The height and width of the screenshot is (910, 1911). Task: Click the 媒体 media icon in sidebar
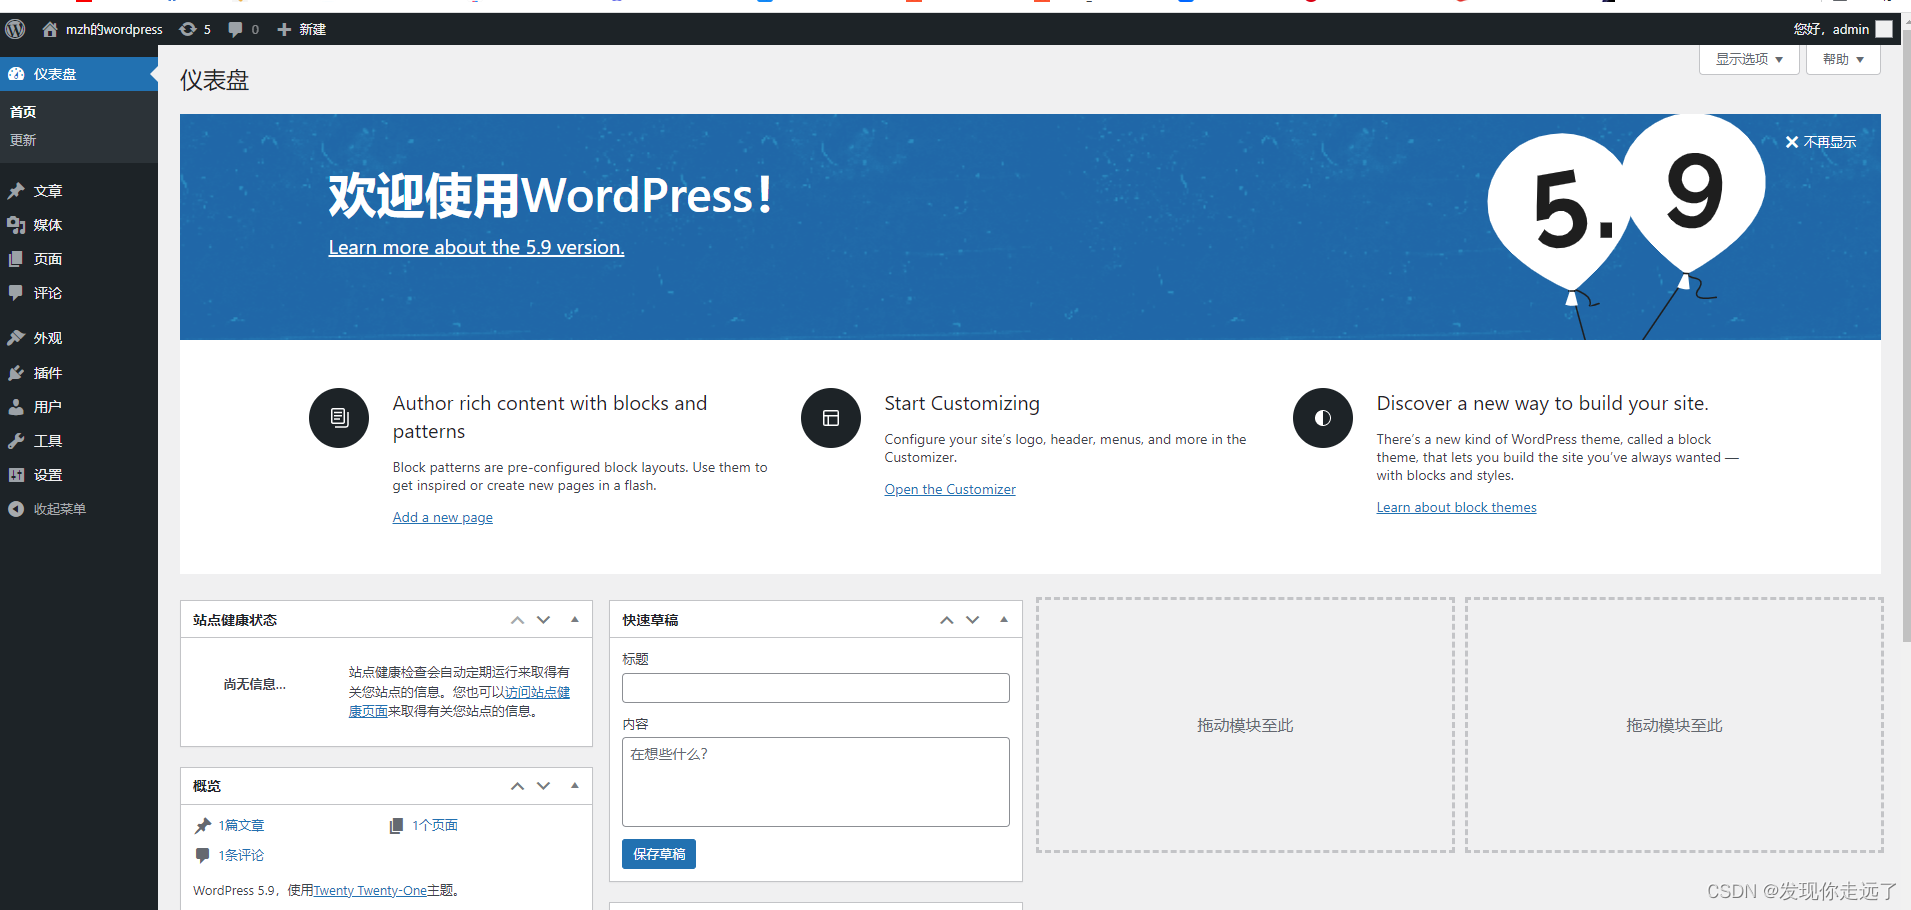point(16,225)
